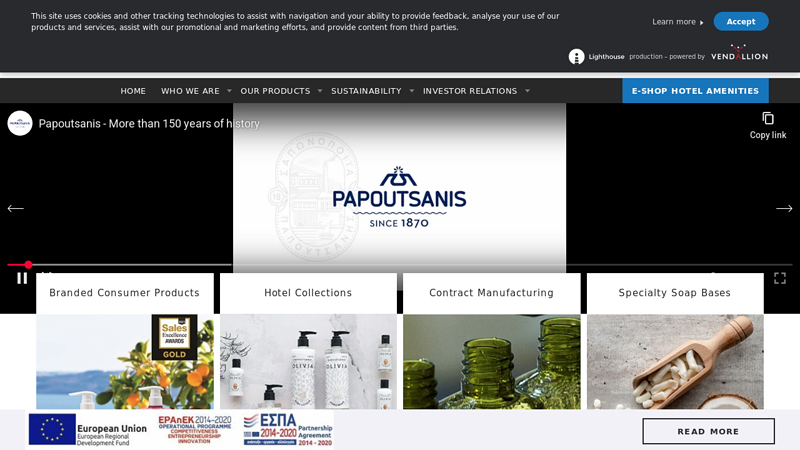Enter fullscreen video mode
This screenshot has height=450, width=800.
pyautogui.click(x=780, y=278)
